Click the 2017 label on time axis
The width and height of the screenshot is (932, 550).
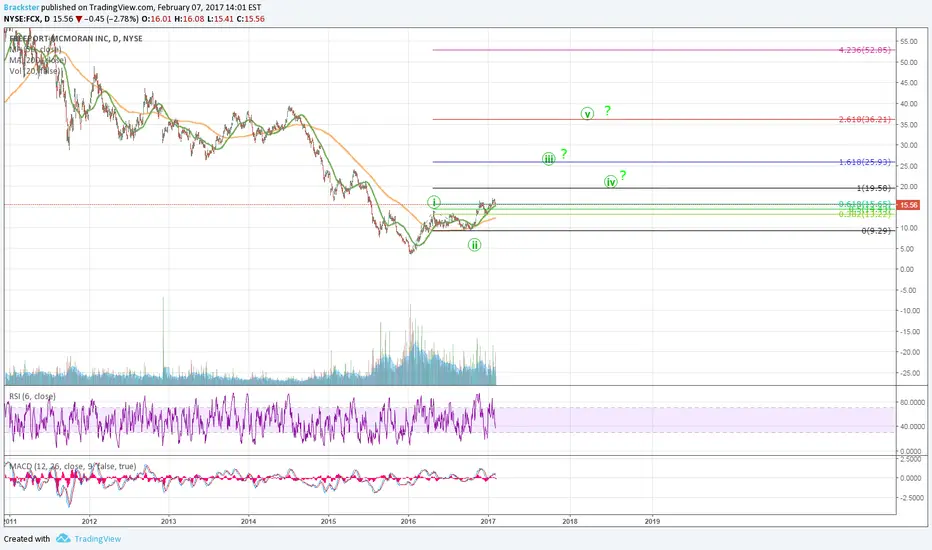(488, 521)
